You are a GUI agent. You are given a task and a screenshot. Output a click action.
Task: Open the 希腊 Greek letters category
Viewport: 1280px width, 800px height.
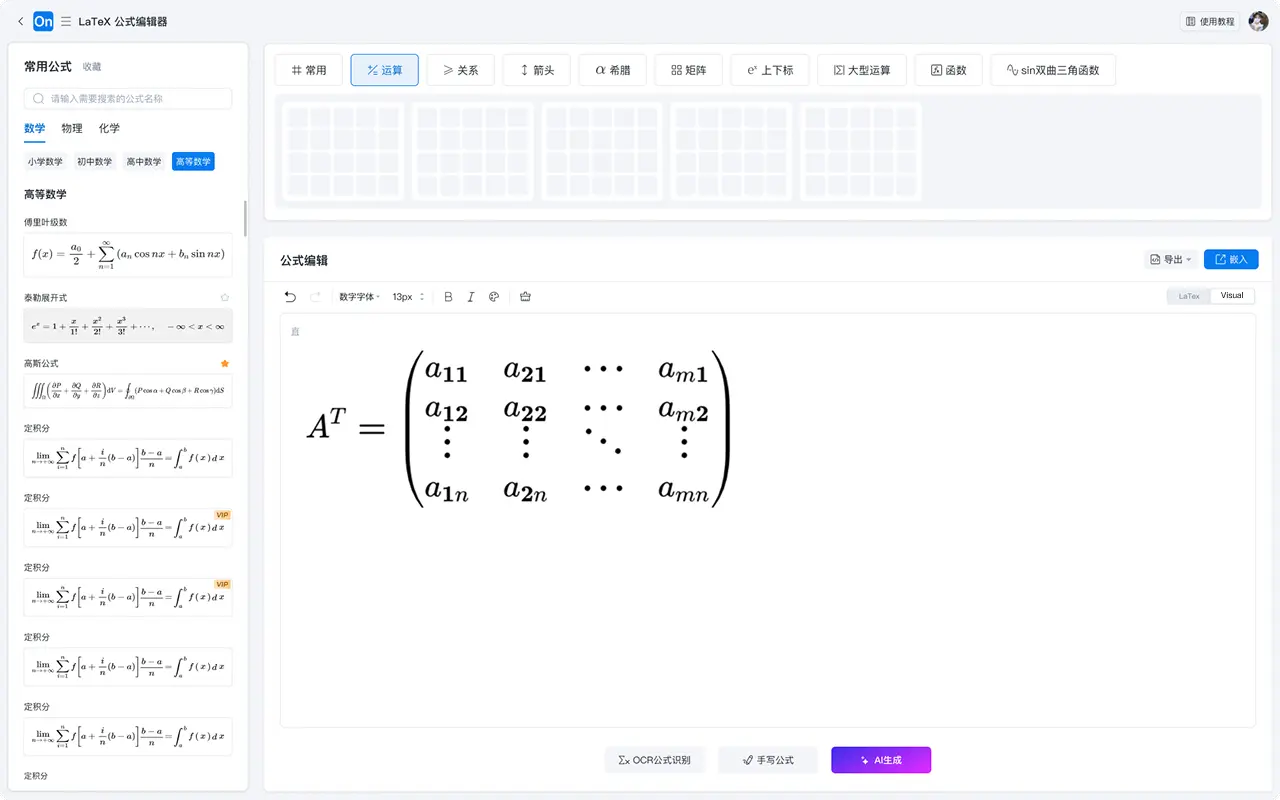pyautogui.click(x=612, y=70)
